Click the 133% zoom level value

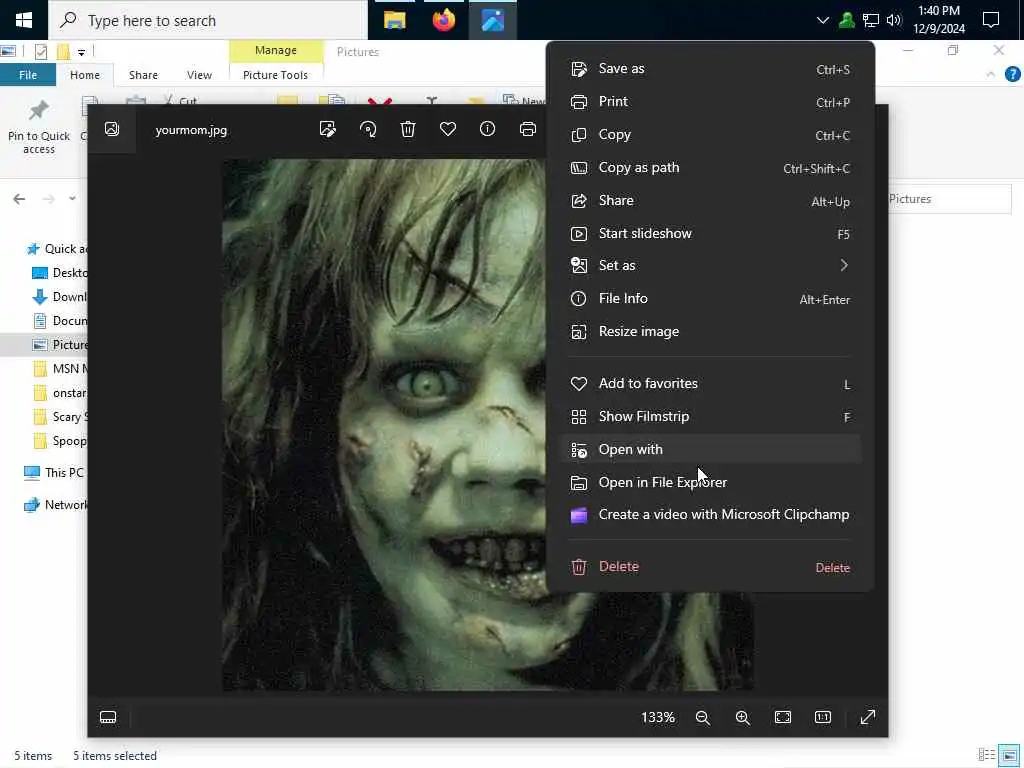(658, 718)
